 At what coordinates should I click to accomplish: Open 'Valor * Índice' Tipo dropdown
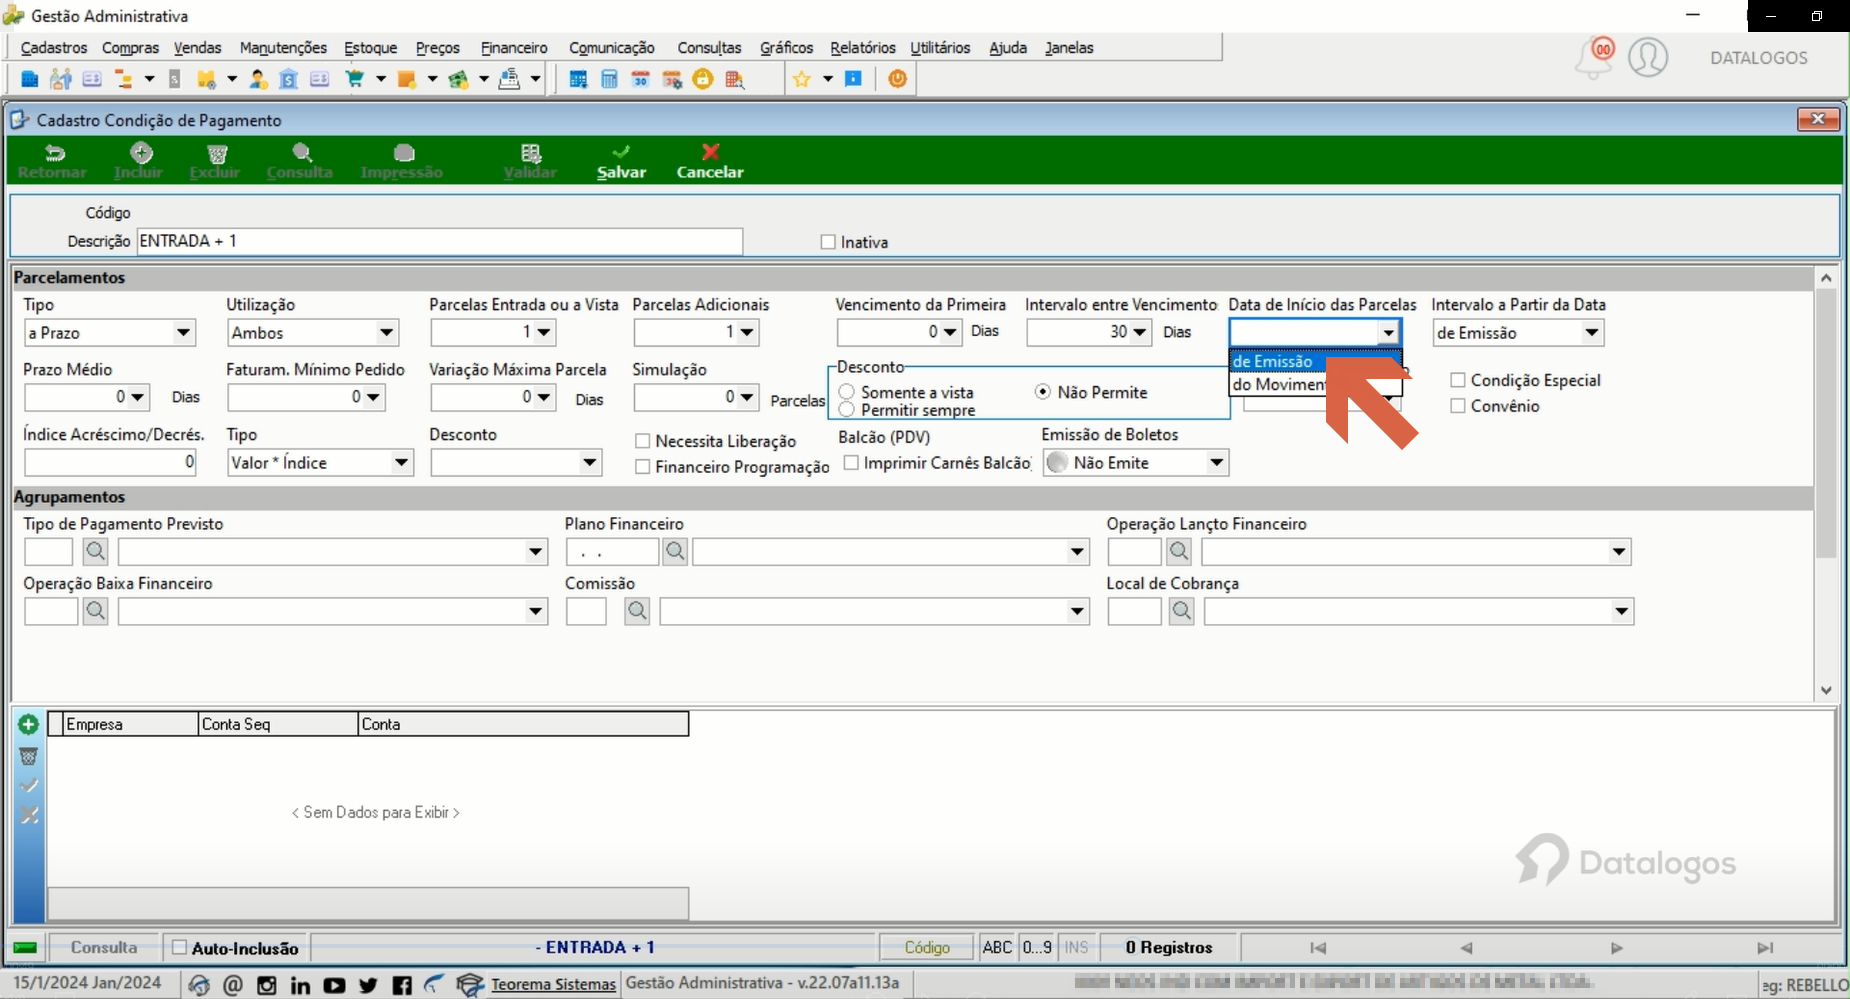(x=401, y=463)
